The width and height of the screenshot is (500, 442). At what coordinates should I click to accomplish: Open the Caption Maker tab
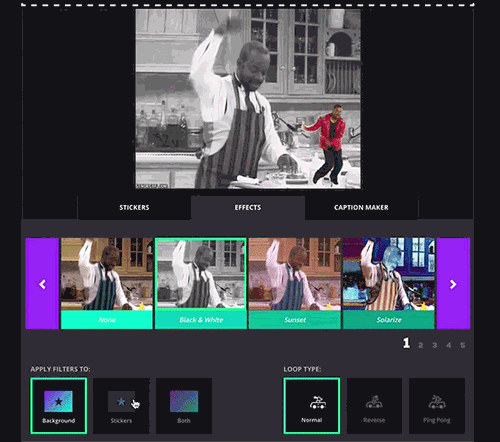[x=361, y=207]
